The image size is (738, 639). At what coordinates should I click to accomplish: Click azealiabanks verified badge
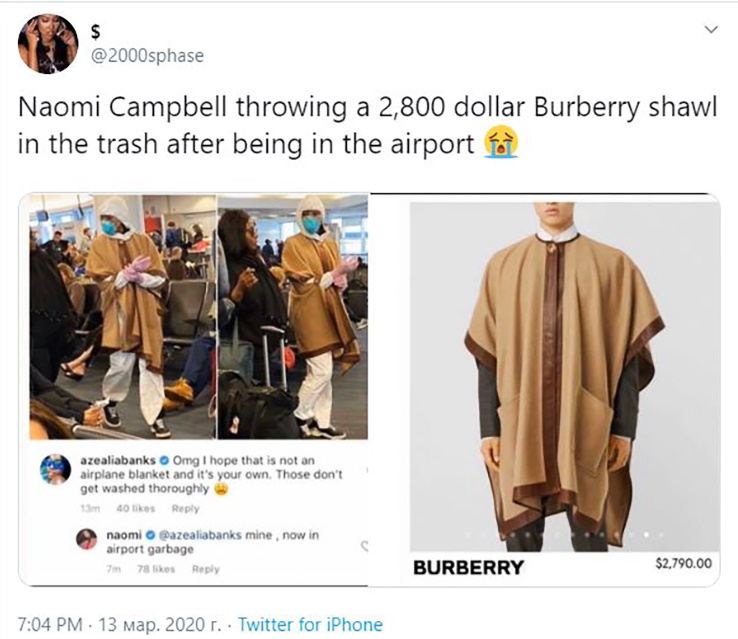[x=165, y=460]
